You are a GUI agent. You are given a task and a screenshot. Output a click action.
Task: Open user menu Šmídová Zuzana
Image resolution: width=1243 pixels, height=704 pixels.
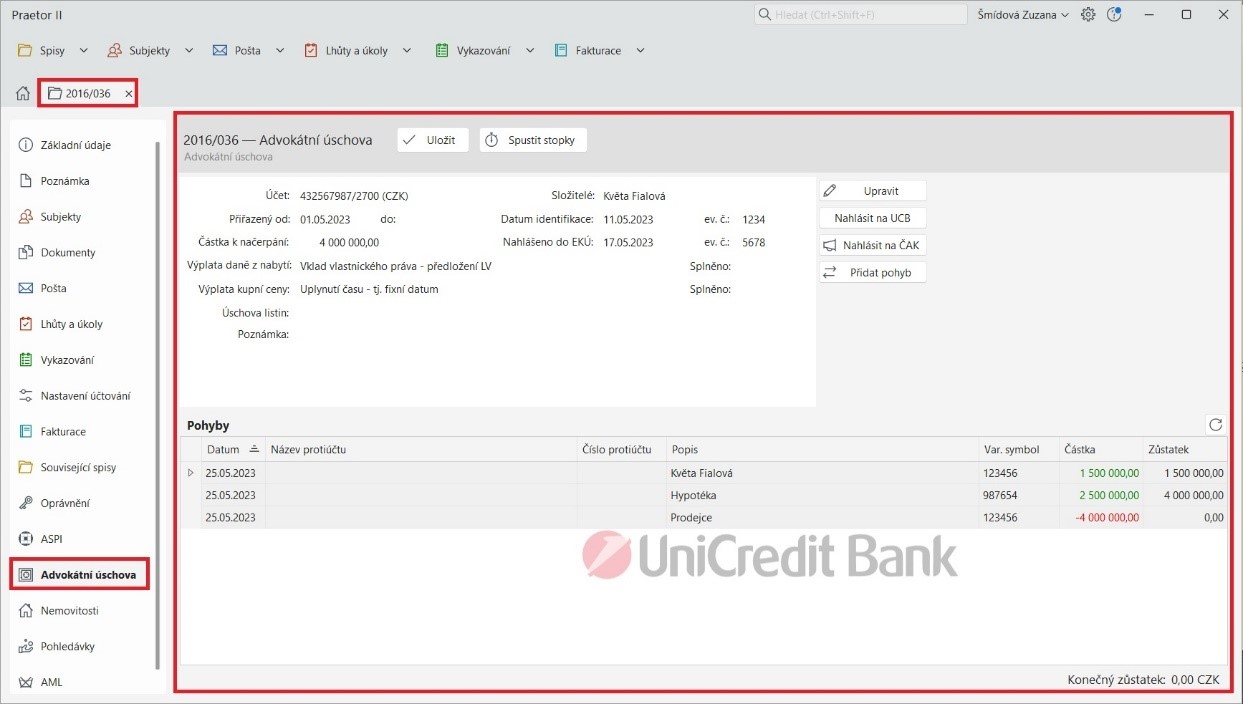(x=1023, y=15)
